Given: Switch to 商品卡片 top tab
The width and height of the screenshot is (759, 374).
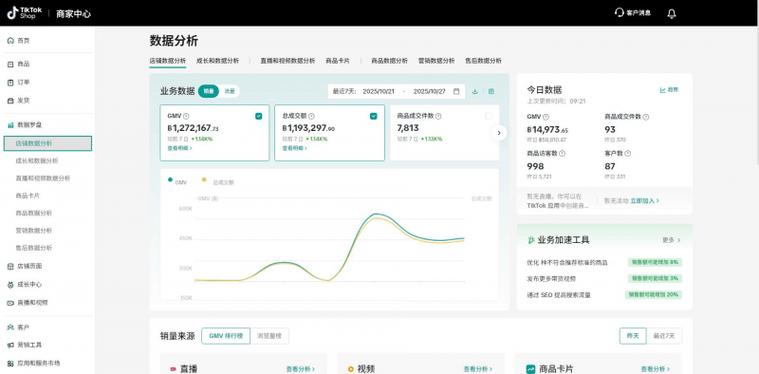Looking at the screenshot, I should 337,61.
